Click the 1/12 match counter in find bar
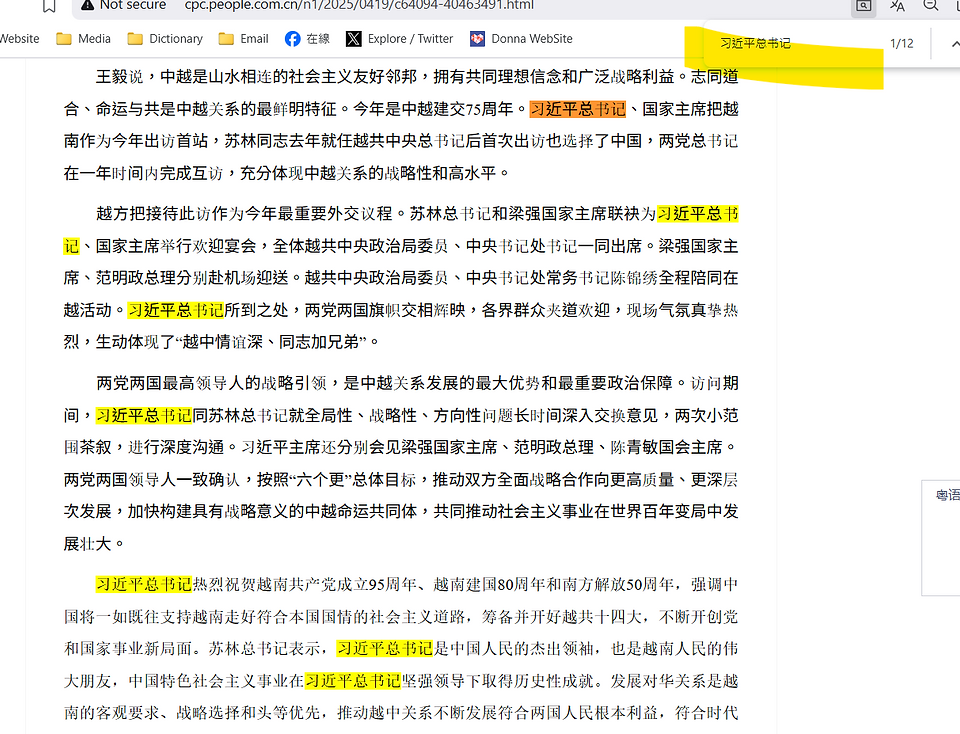960x734 pixels. 901,43
